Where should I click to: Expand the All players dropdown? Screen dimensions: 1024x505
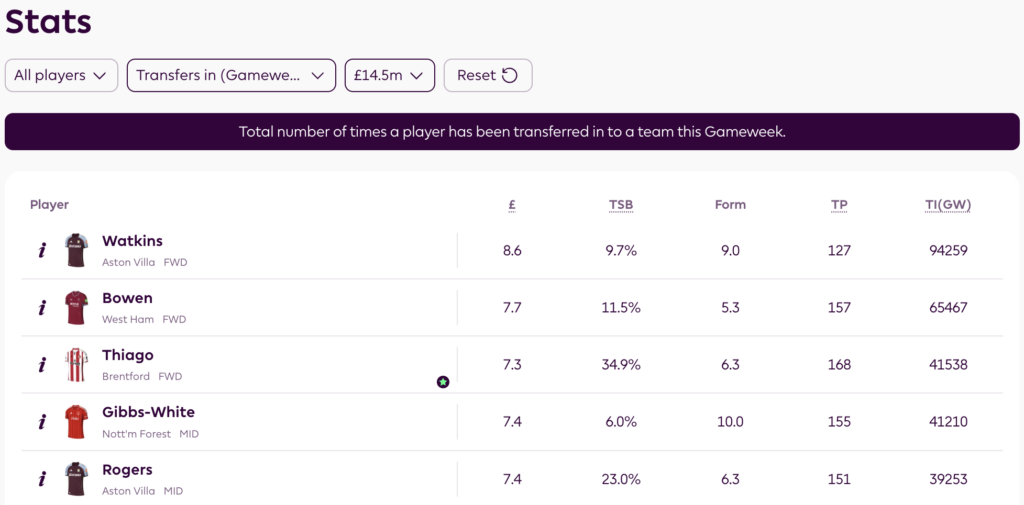click(61, 75)
